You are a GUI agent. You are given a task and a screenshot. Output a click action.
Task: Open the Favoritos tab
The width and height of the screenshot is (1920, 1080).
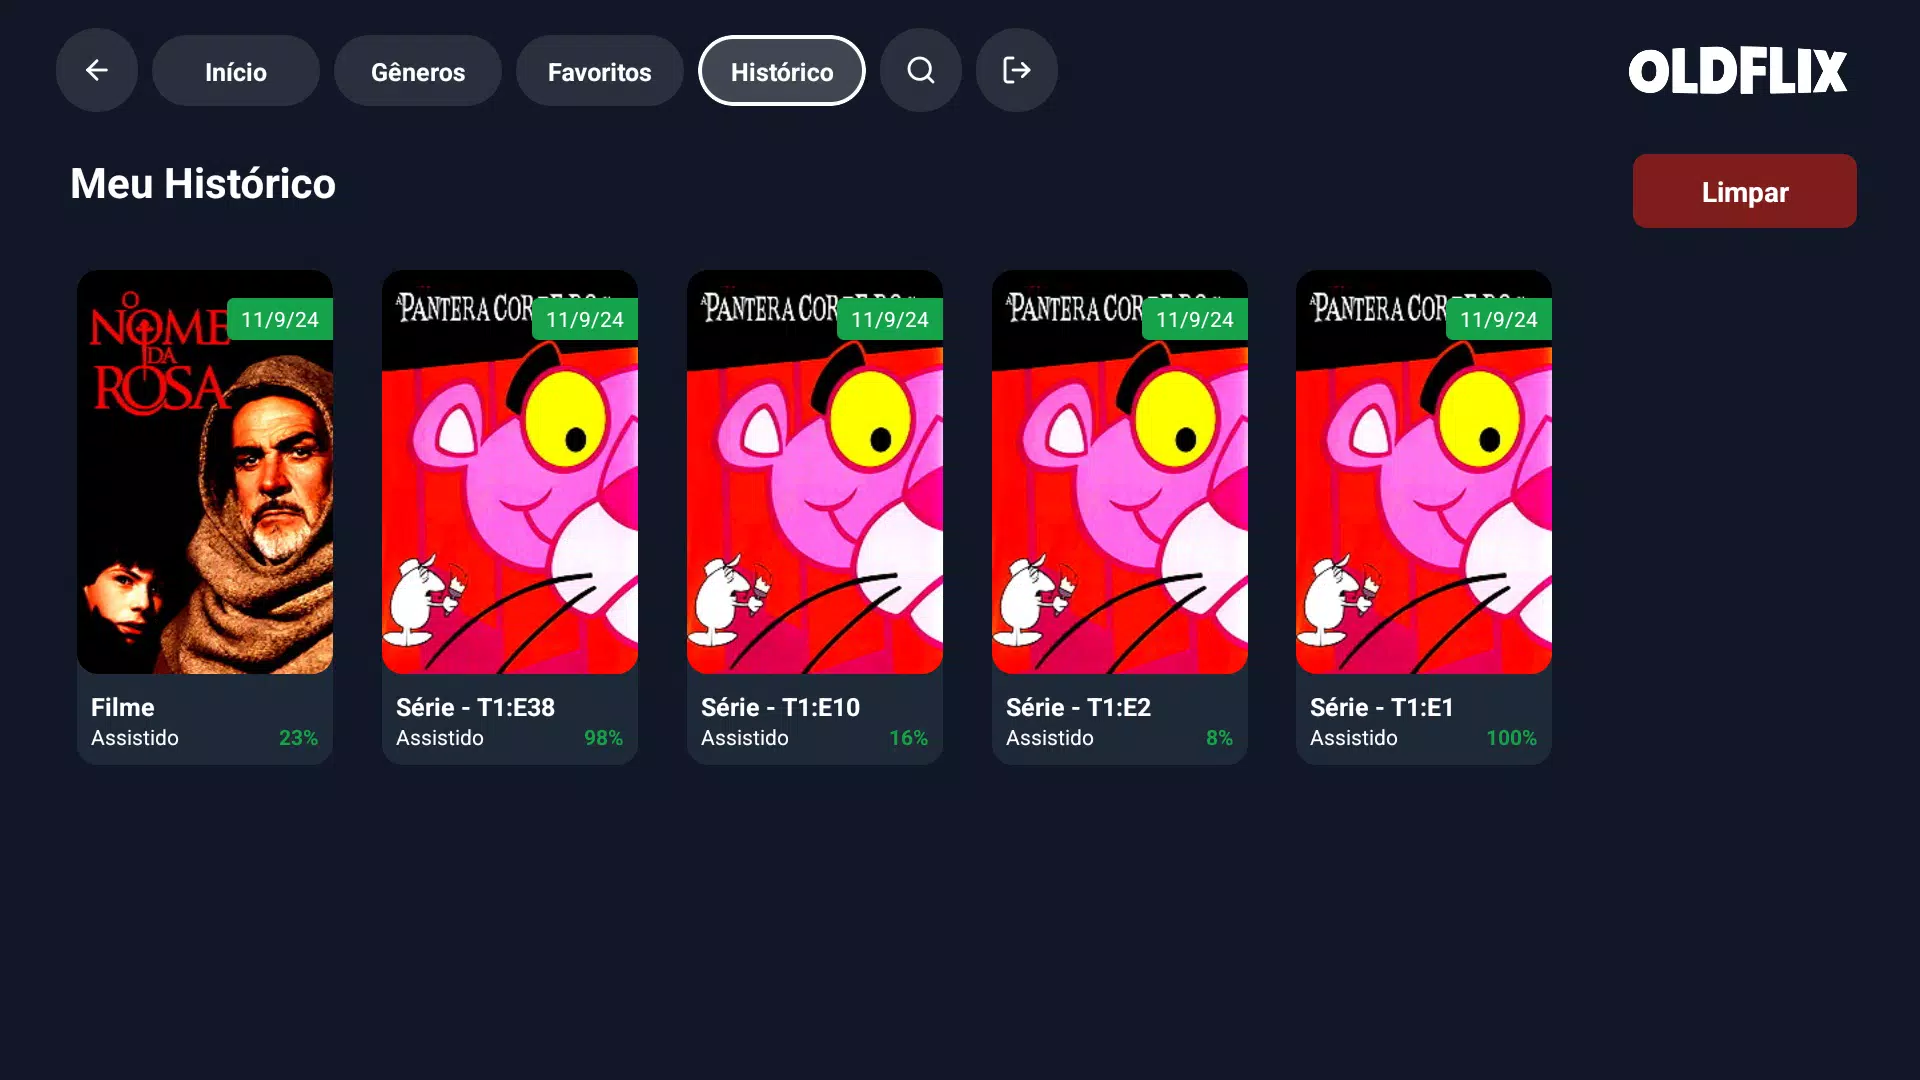[x=600, y=71]
